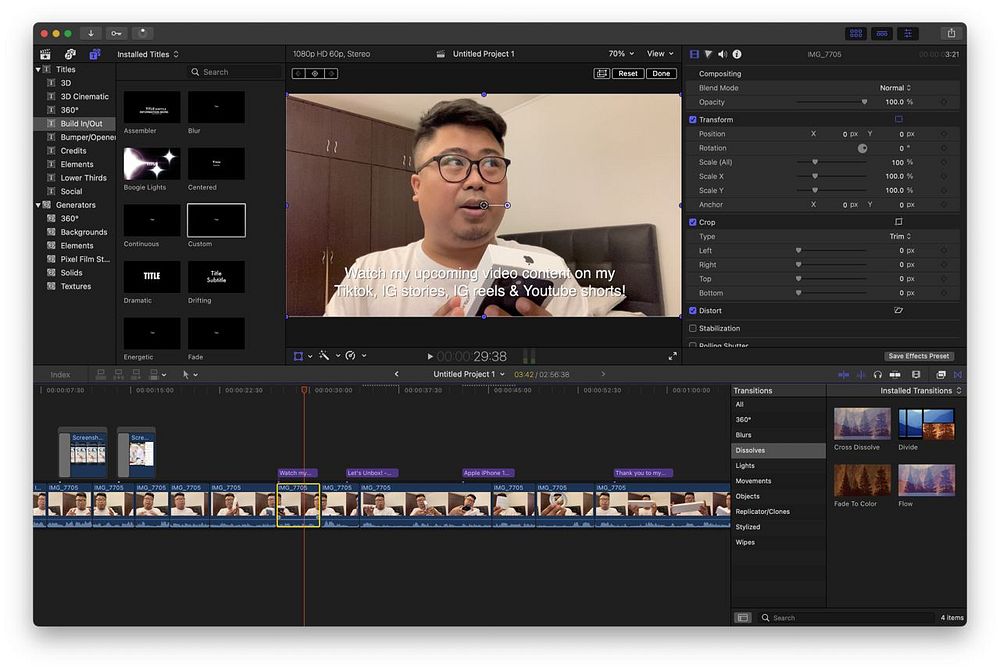Open the Keyword Editor key icon
Image resolution: width=1000 pixels, height=670 pixels.
pyautogui.click(x=117, y=33)
